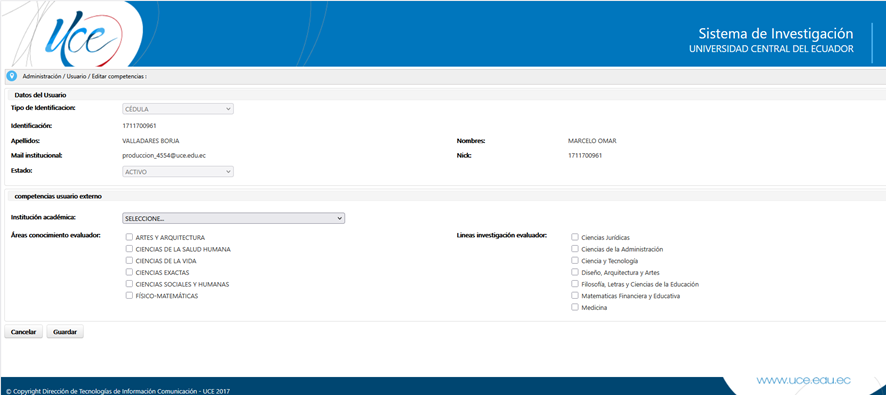The height and width of the screenshot is (395, 886).
Task: Click Institución académica label
Action: point(44,217)
